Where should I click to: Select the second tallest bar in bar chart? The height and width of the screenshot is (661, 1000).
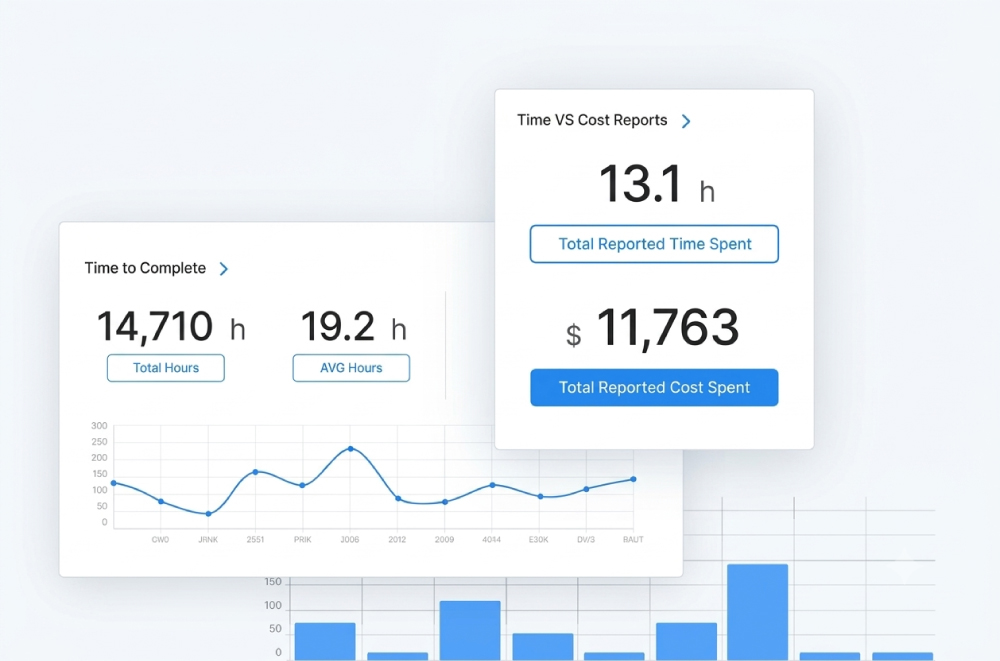pos(470,631)
